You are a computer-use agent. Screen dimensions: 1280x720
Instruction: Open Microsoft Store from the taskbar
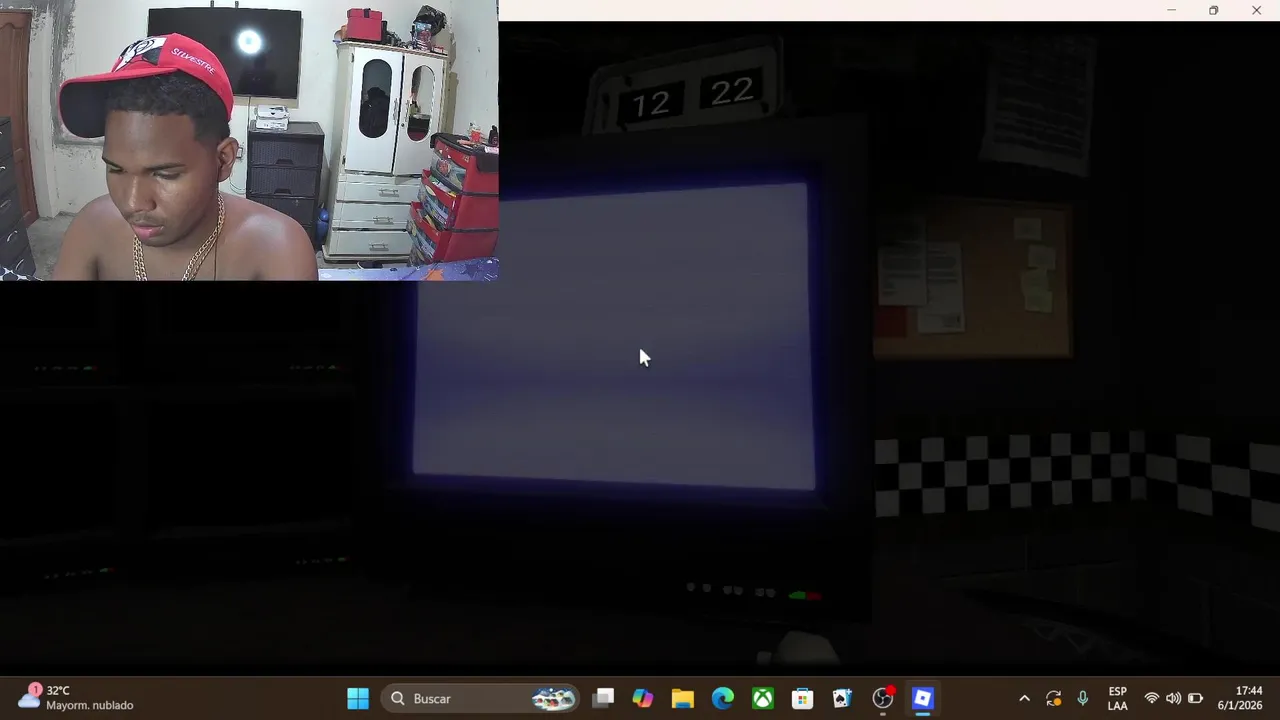[x=803, y=698]
